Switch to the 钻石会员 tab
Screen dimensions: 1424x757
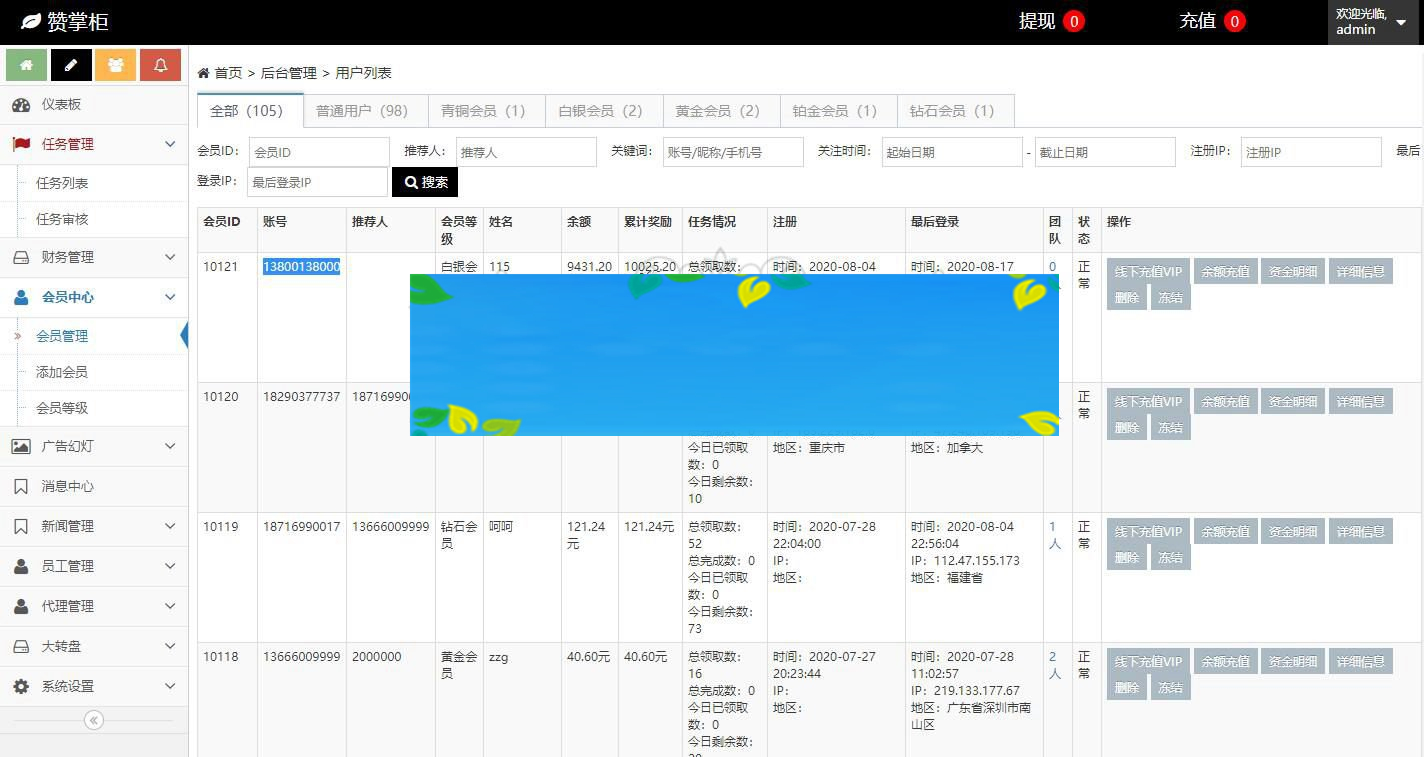point(954,110)
